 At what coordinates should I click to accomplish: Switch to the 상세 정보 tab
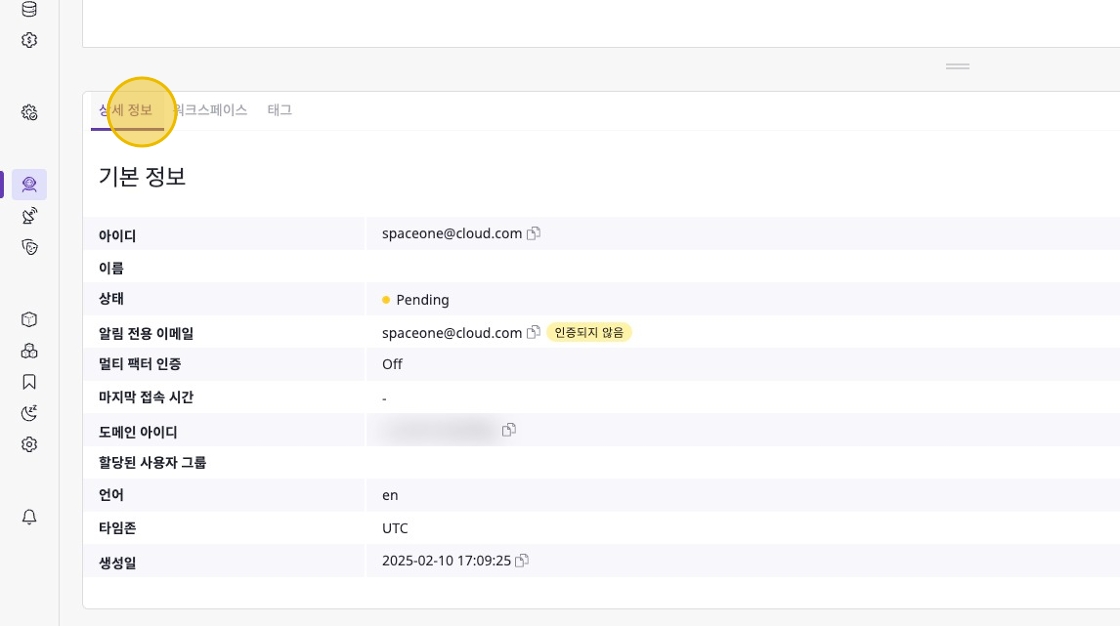(x=126, y=110)
